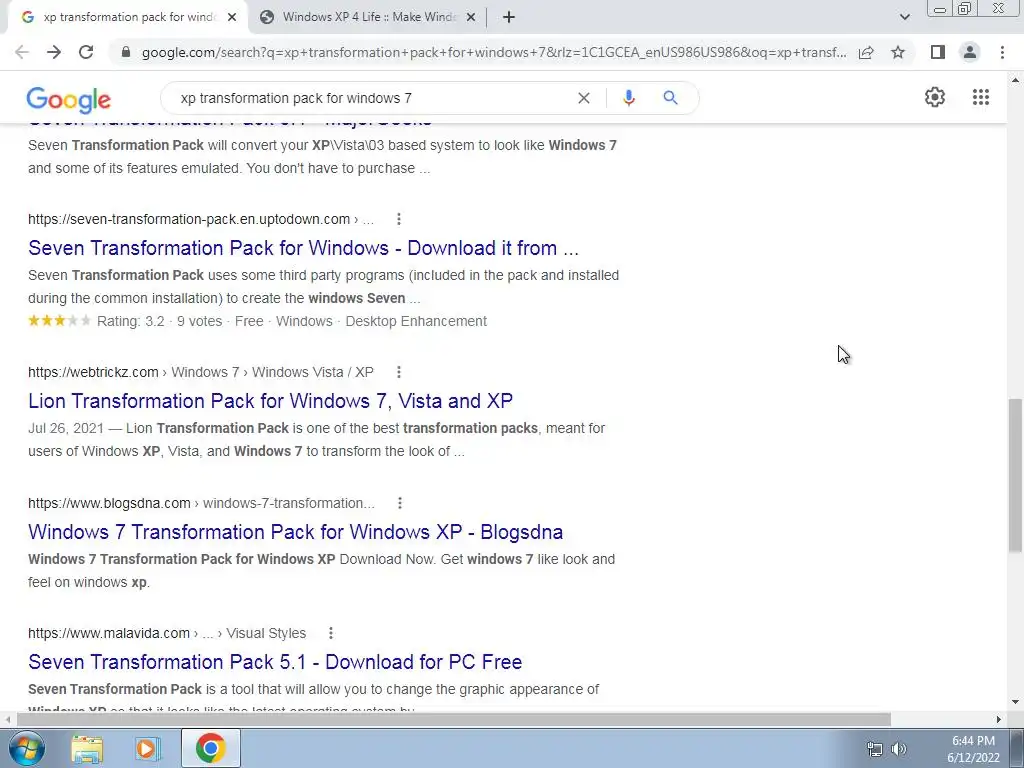
Task: Go to Google home via logo
Action: [x=69, y=99]
